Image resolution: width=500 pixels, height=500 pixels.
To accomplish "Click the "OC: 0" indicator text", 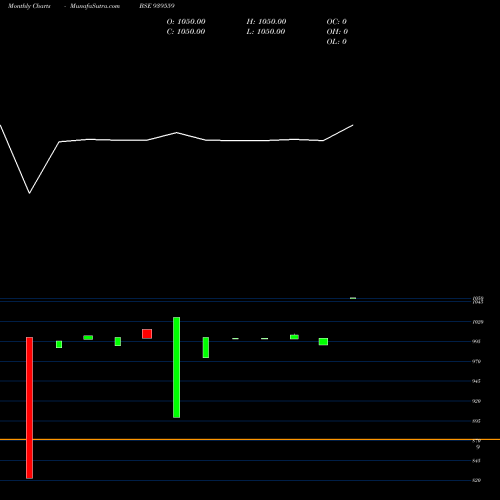I will [337, 22].
